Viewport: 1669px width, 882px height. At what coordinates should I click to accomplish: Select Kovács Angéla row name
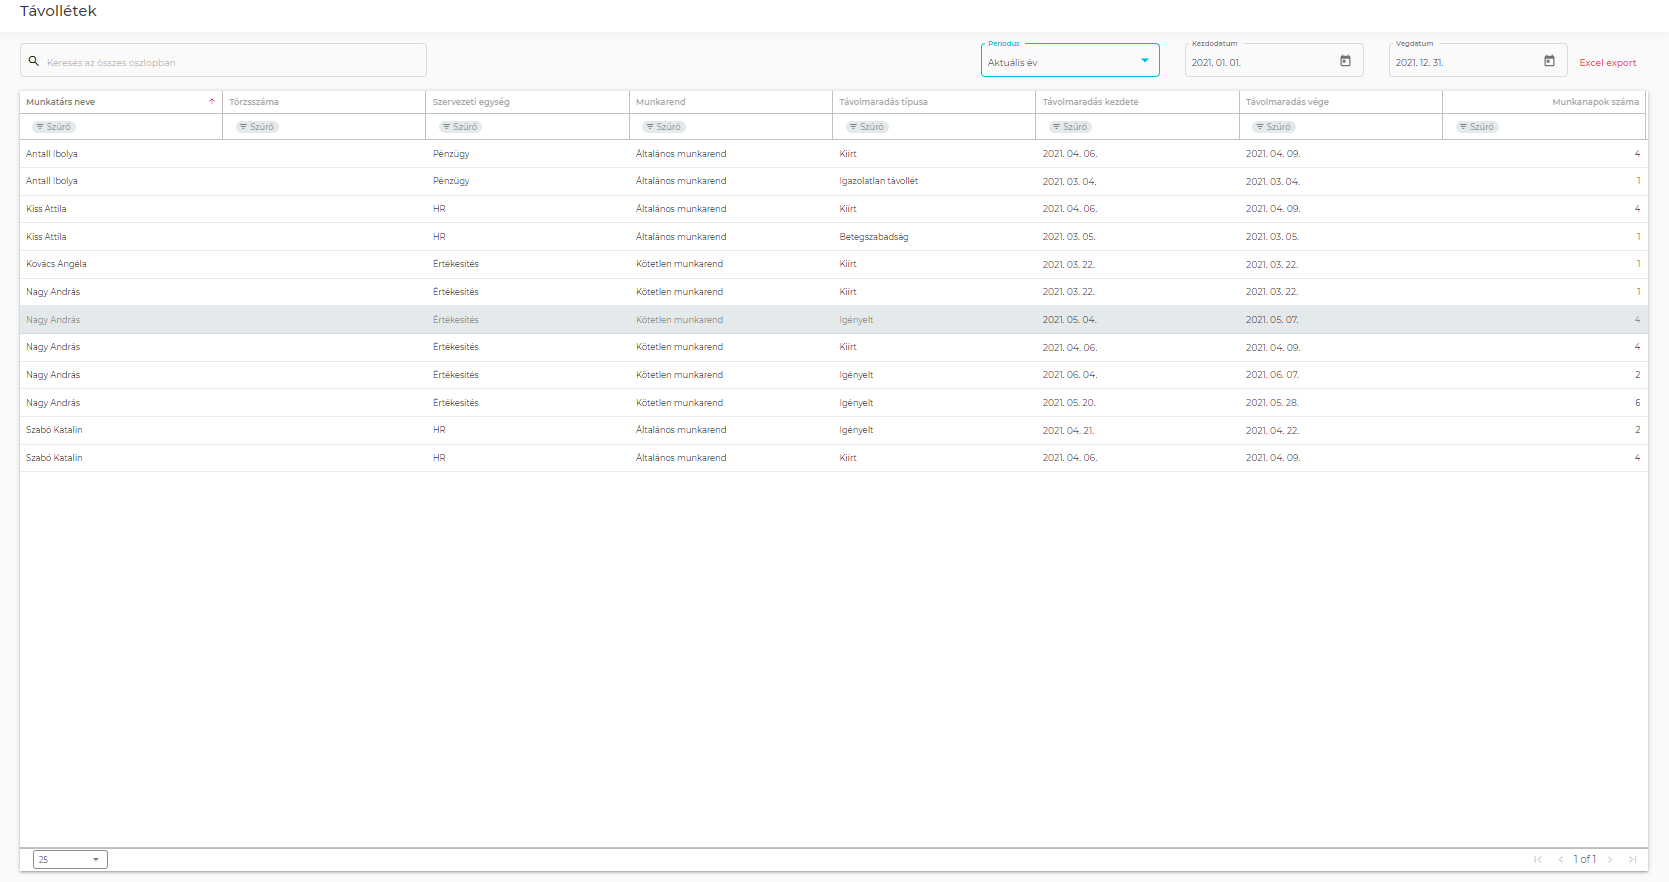[x=56, y=264]
